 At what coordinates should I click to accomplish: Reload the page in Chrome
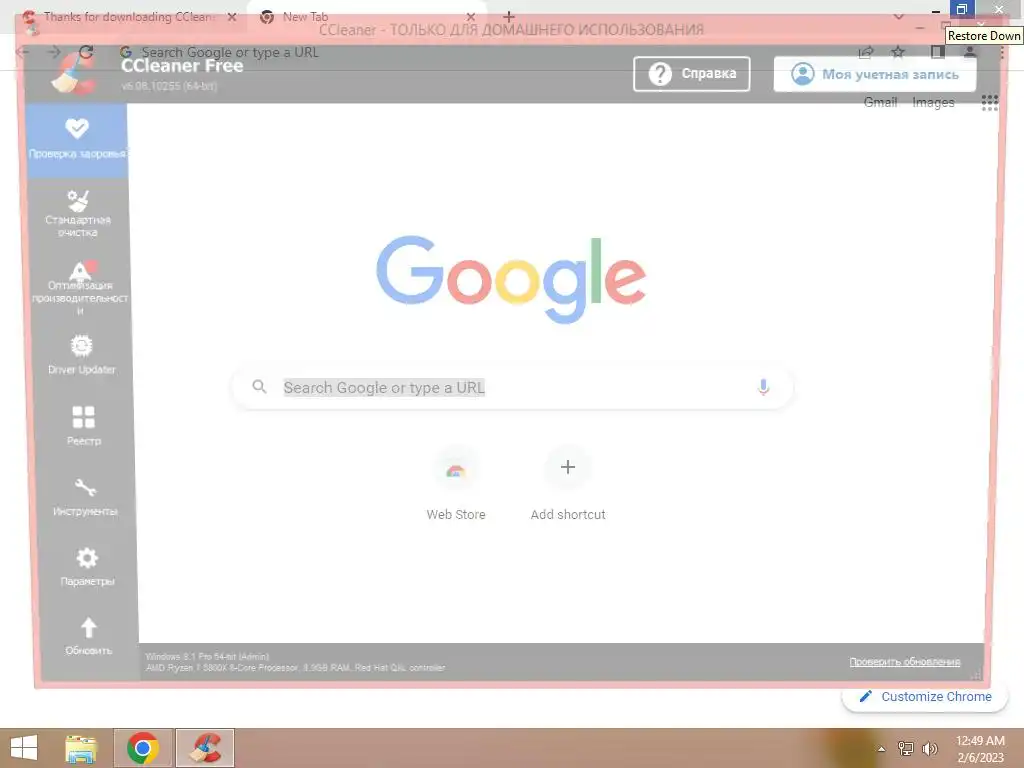tap(86, 52)
